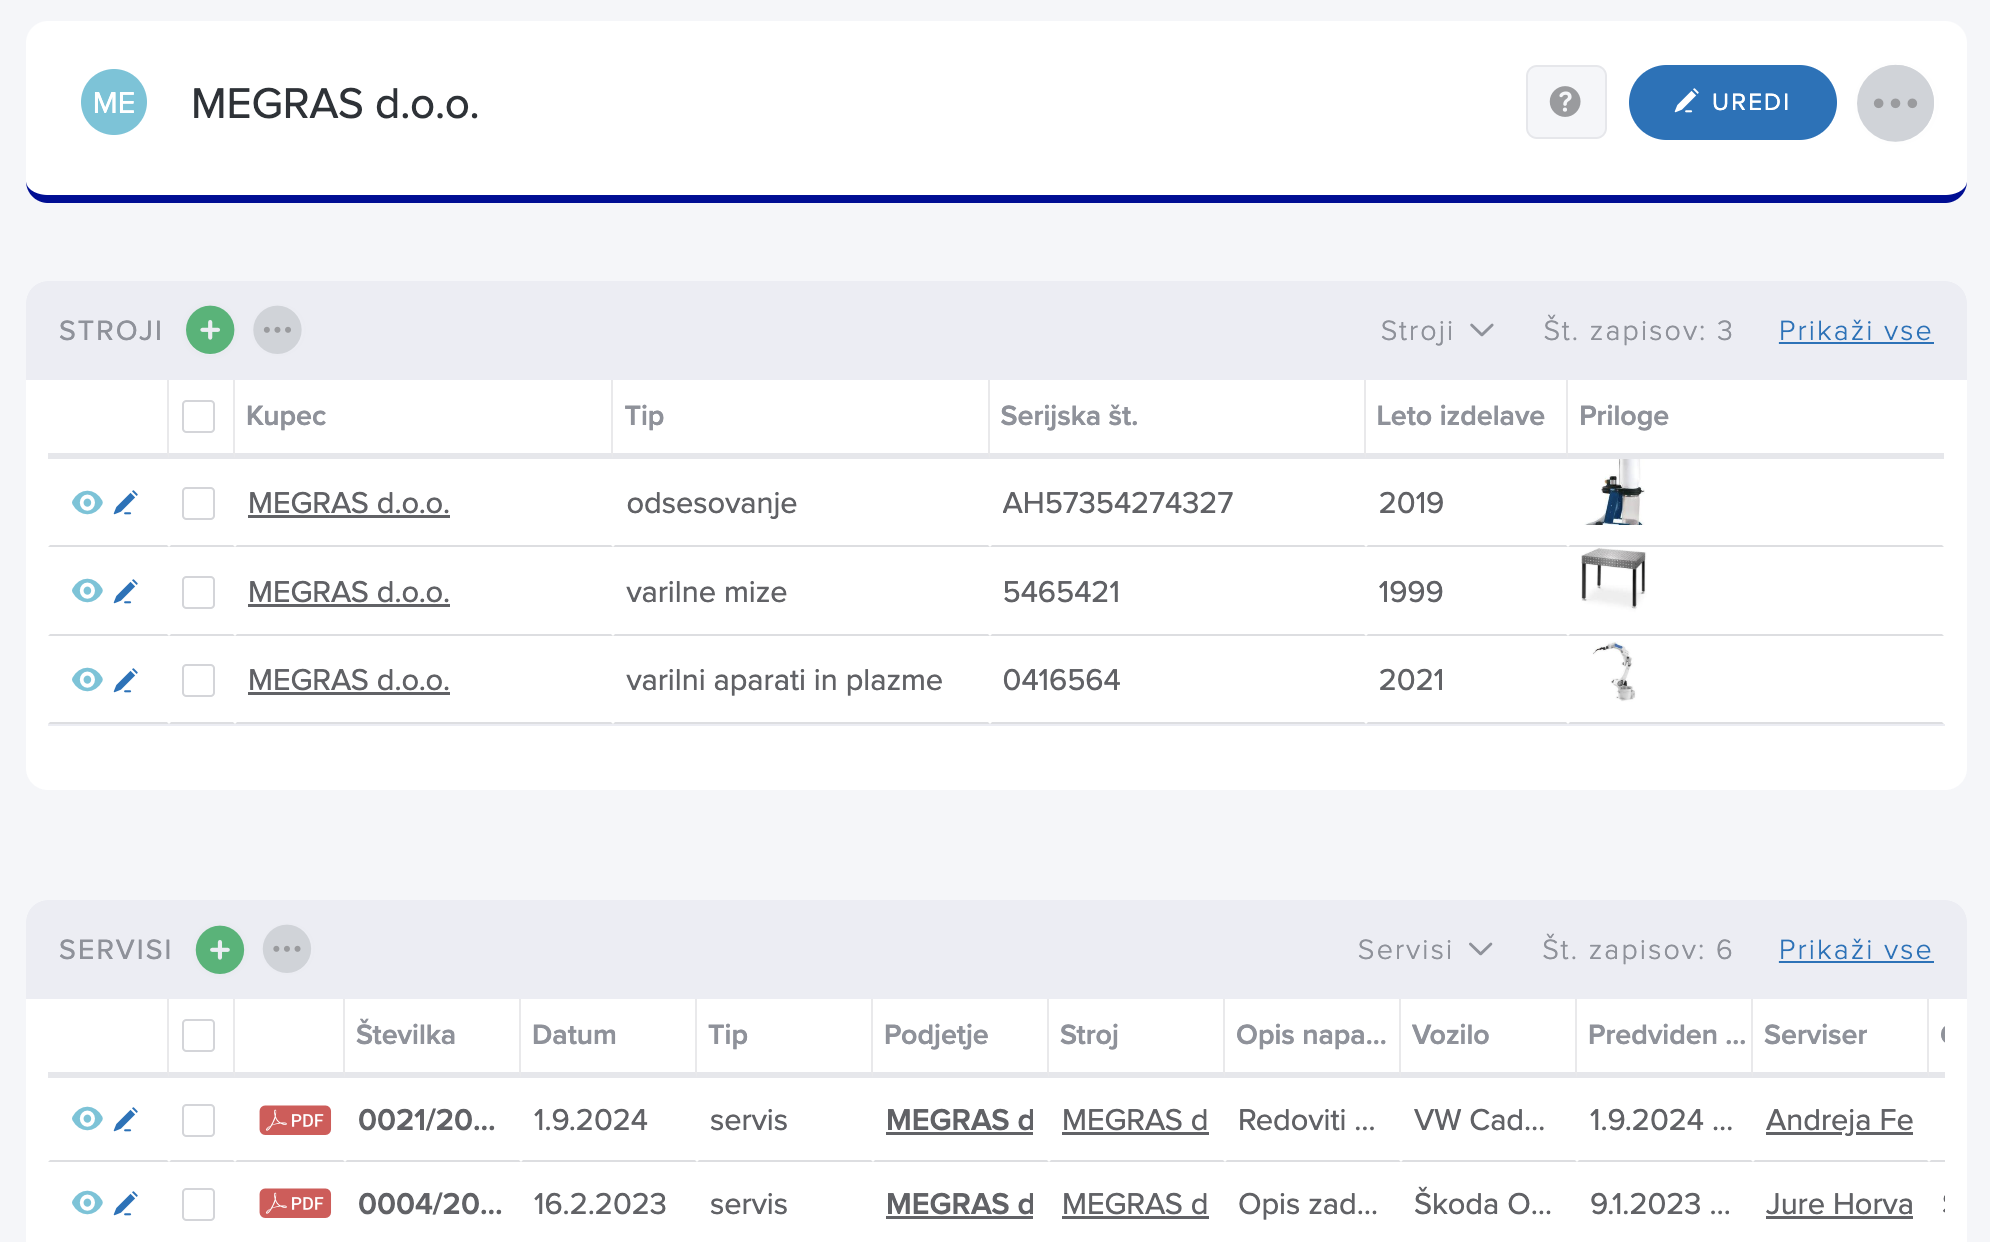
Task: Open SERVISI section more options dots
Action: tap(287, 949)
